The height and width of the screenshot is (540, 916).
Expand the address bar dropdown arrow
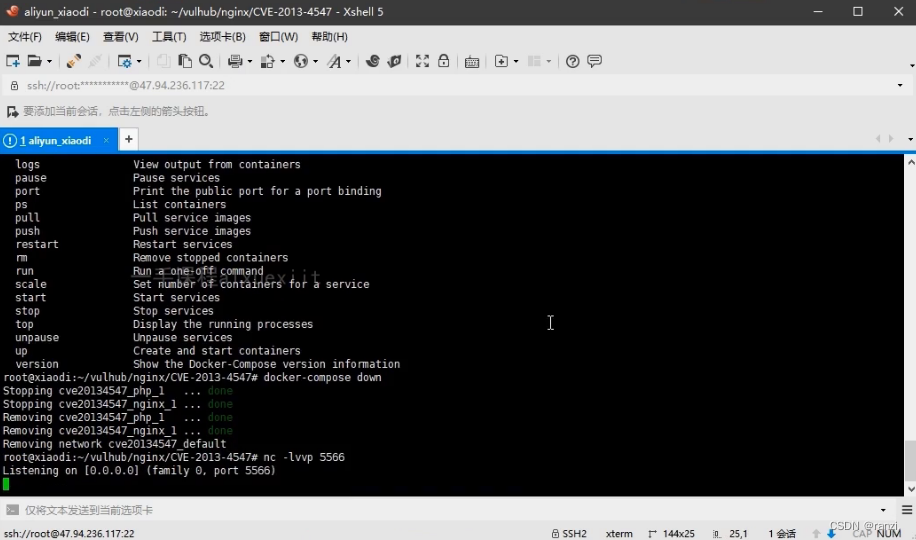(900, 85)
